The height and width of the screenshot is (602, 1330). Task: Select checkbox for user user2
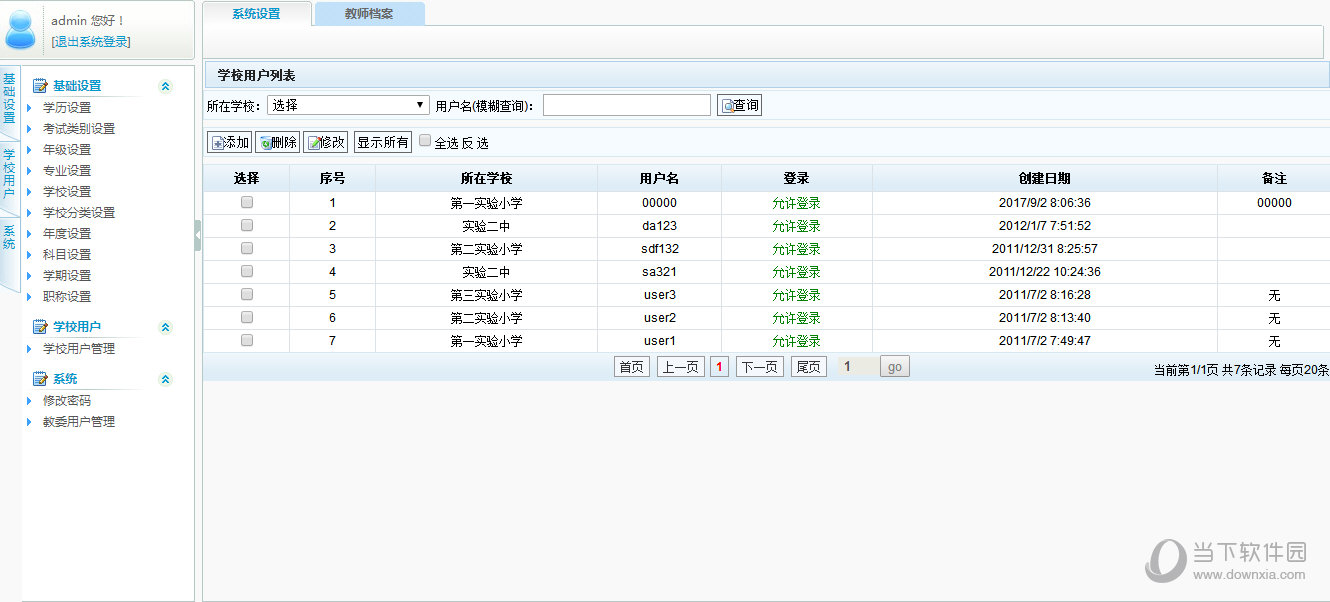247,317
